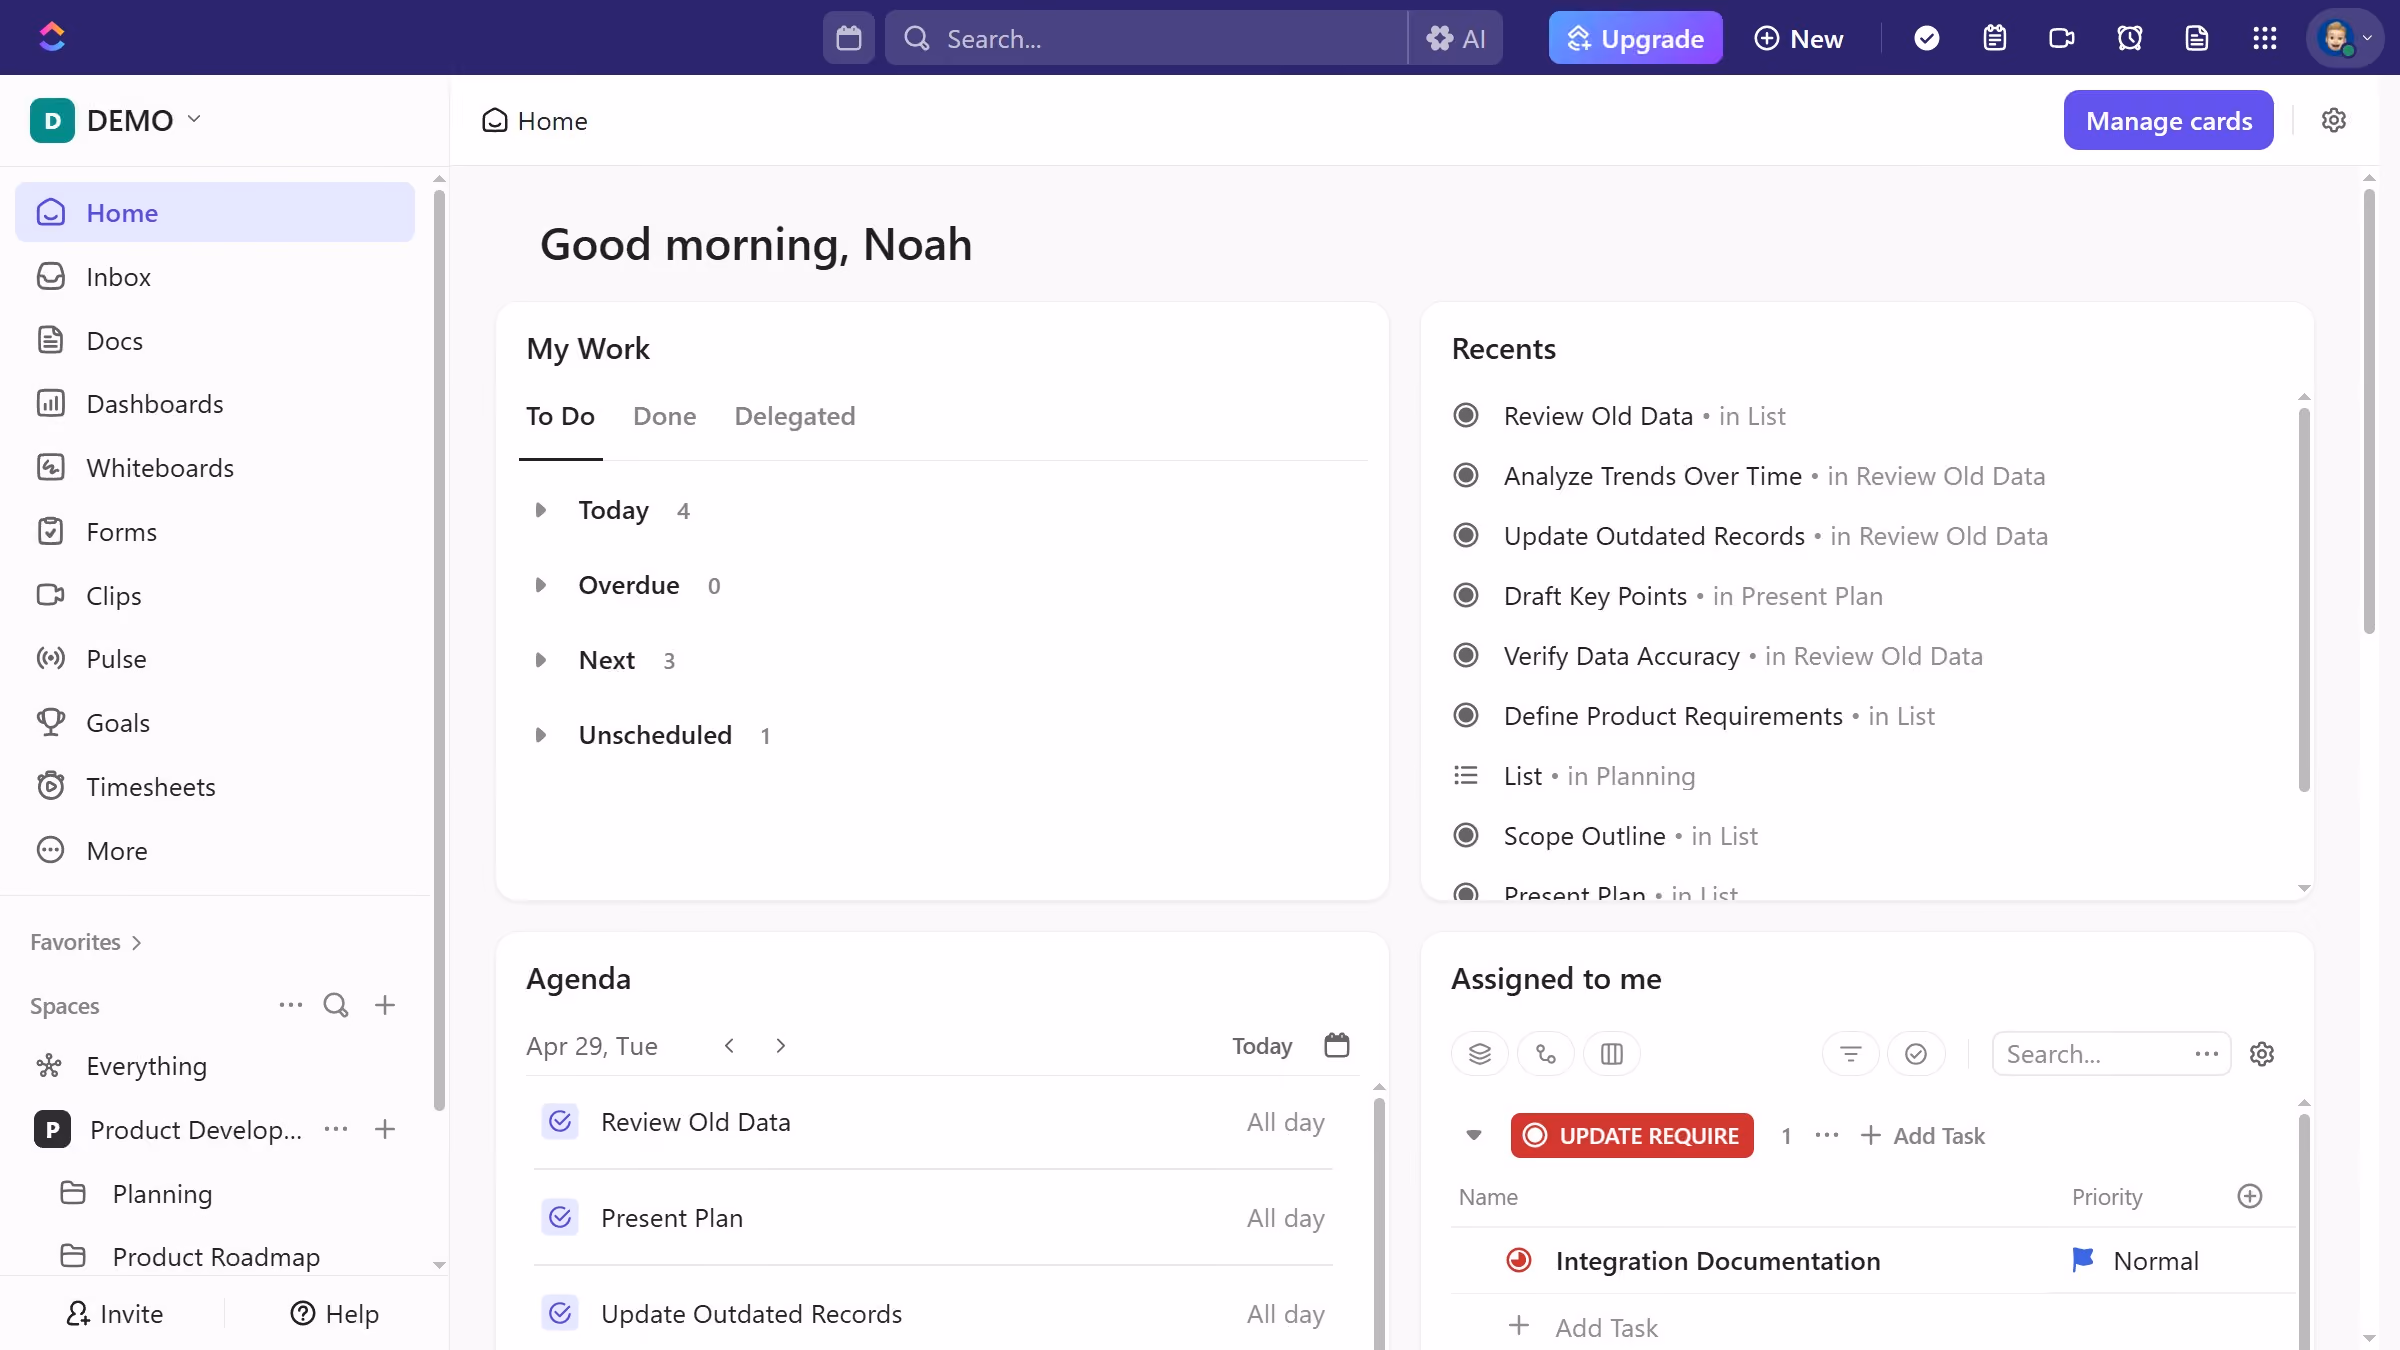Click the Recents card scrollbar
Viewport: 2400px width, 1350px height.
pyautogui.click(x=2304, y=600)
